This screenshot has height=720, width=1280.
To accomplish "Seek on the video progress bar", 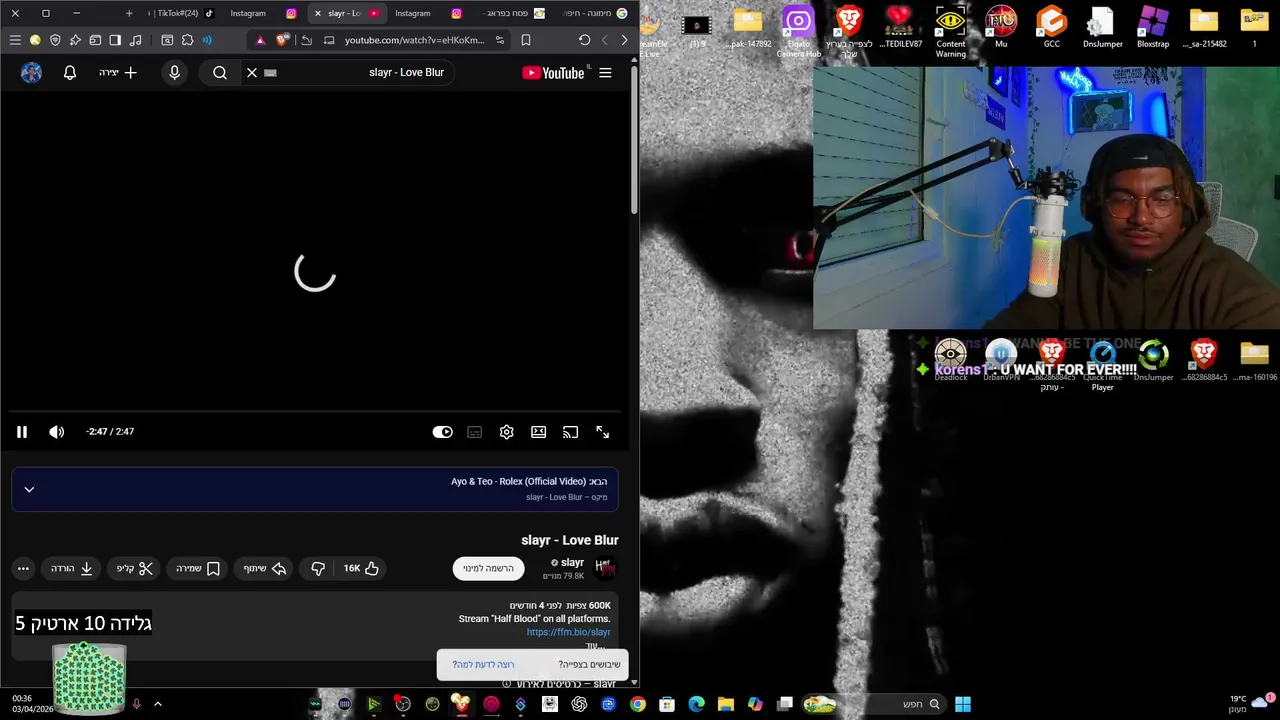I will (x=315, y=411).
